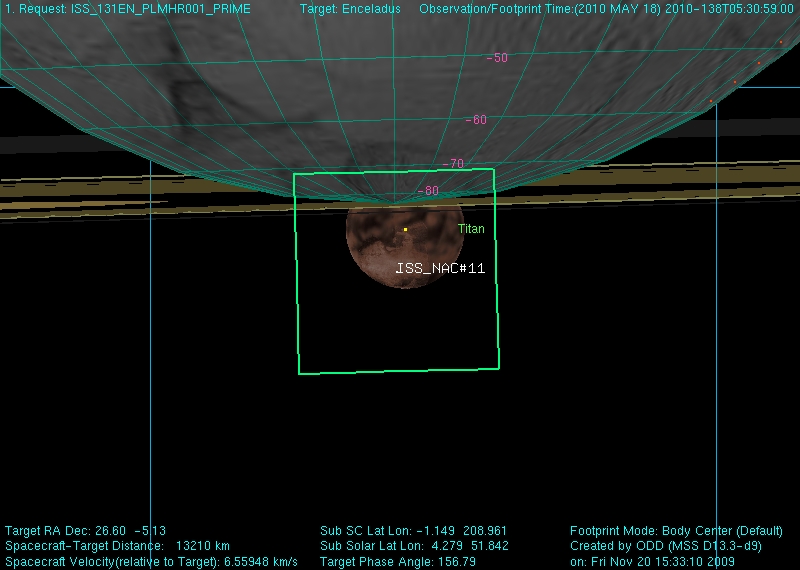Click the Observation/Footprint Time header text

point(606,9)
